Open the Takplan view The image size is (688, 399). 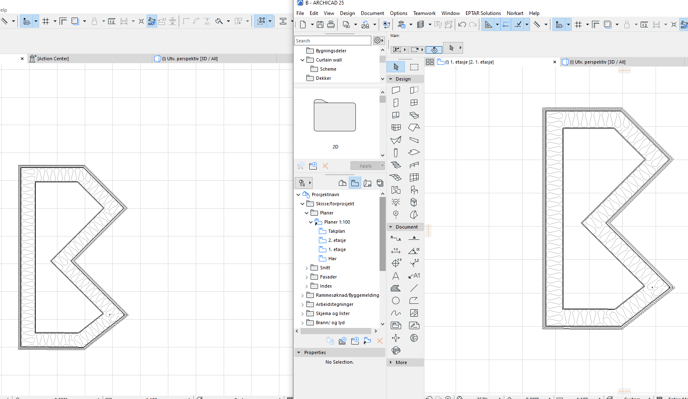pyautogui.click(x=337, y=231)
